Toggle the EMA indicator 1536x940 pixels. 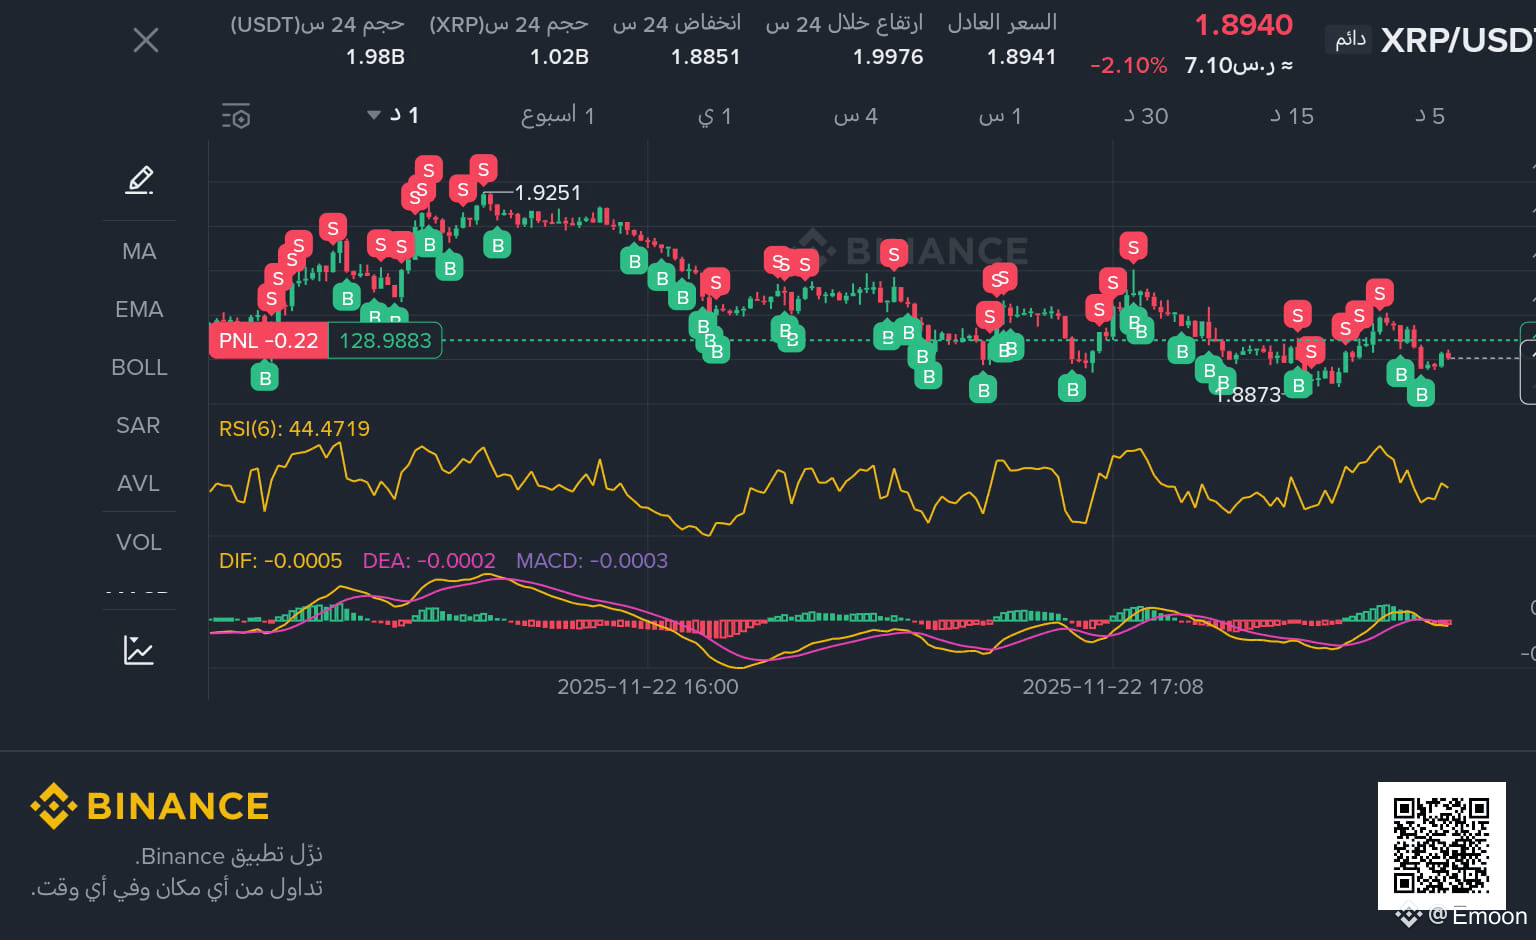(139, 309)
